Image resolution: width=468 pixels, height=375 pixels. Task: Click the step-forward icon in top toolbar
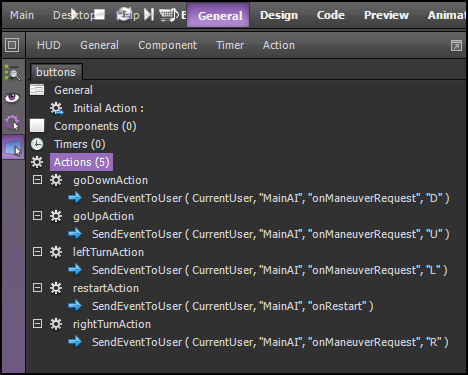coord(149,14)
